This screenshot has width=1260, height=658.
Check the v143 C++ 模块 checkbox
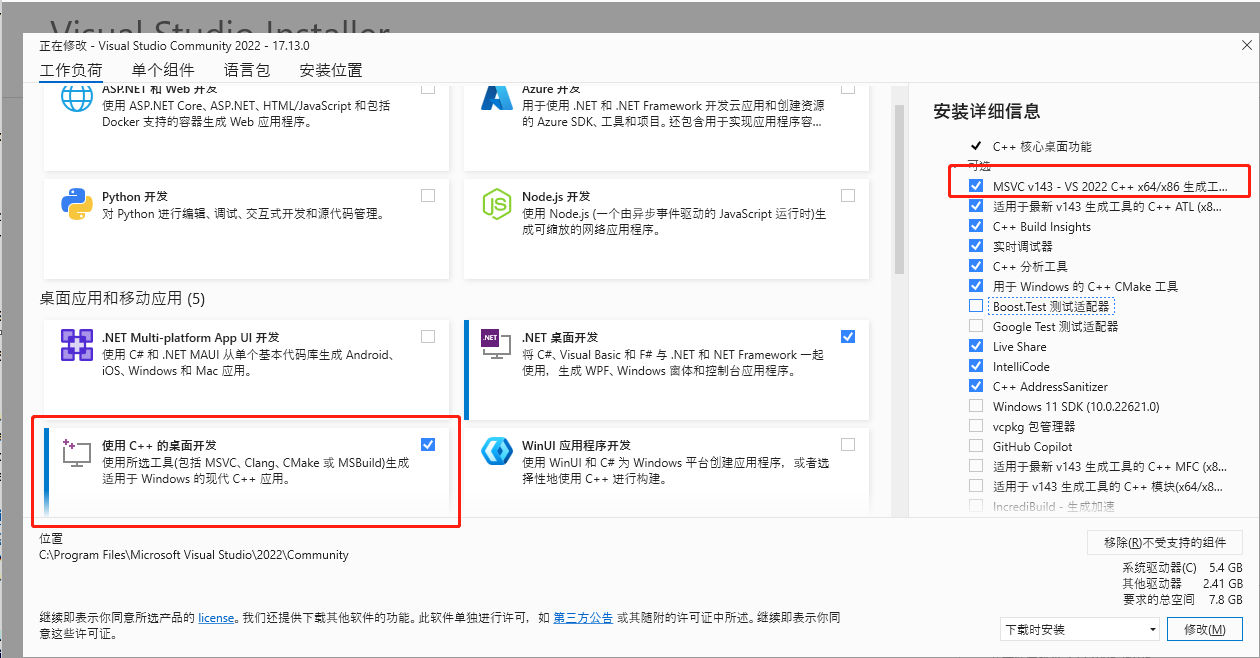coord(976,486)
